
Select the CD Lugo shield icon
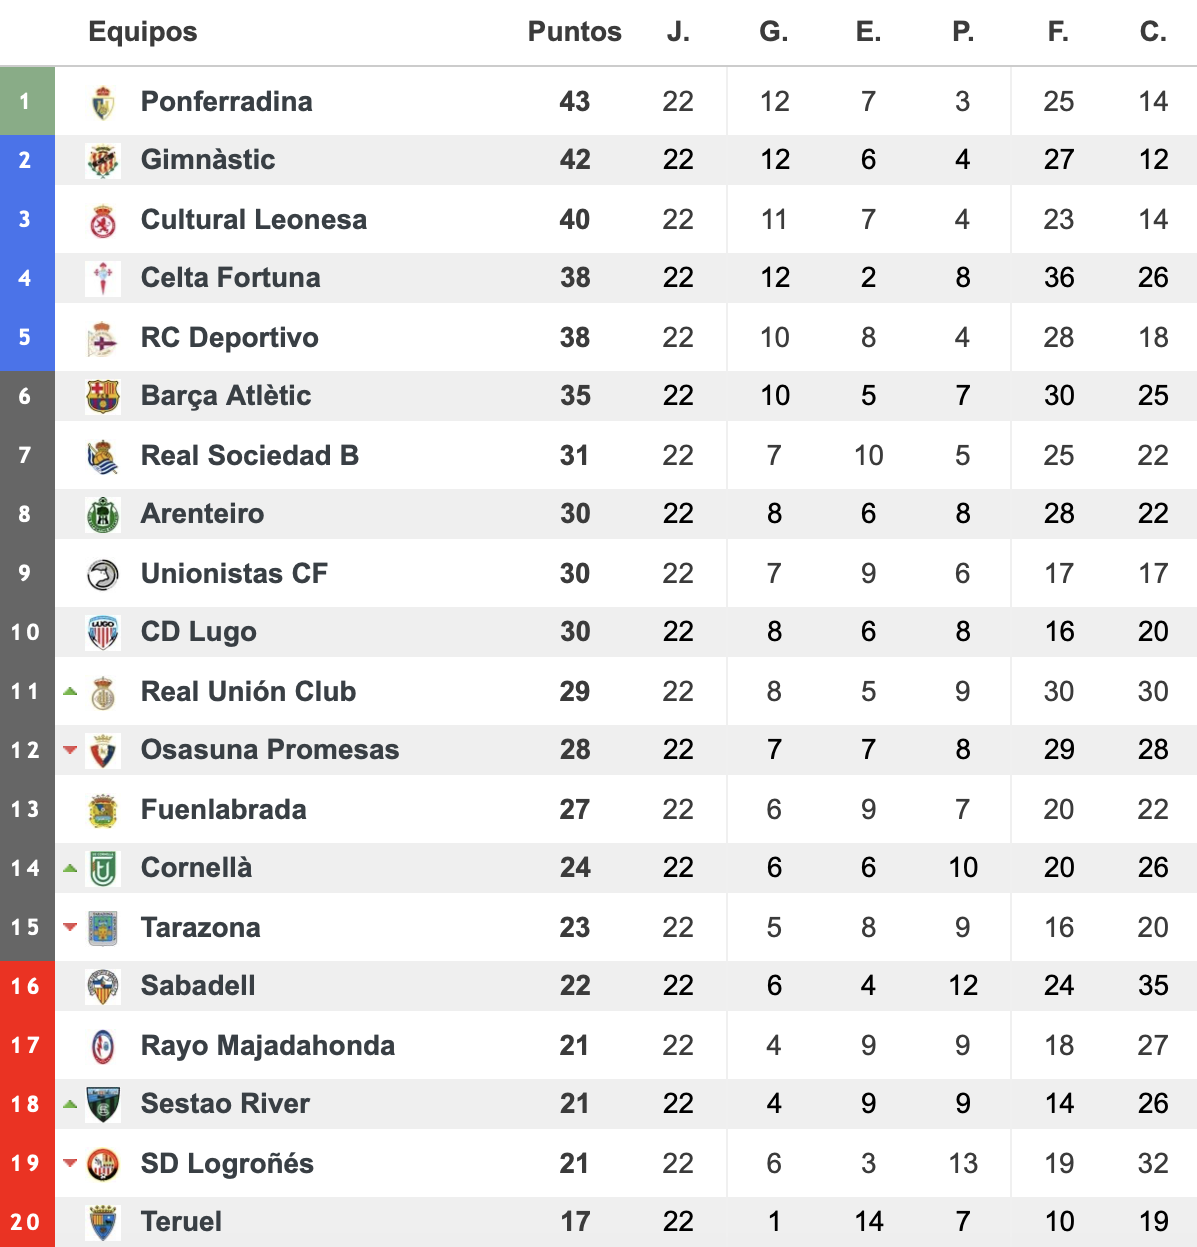click(x=103, y=633)
